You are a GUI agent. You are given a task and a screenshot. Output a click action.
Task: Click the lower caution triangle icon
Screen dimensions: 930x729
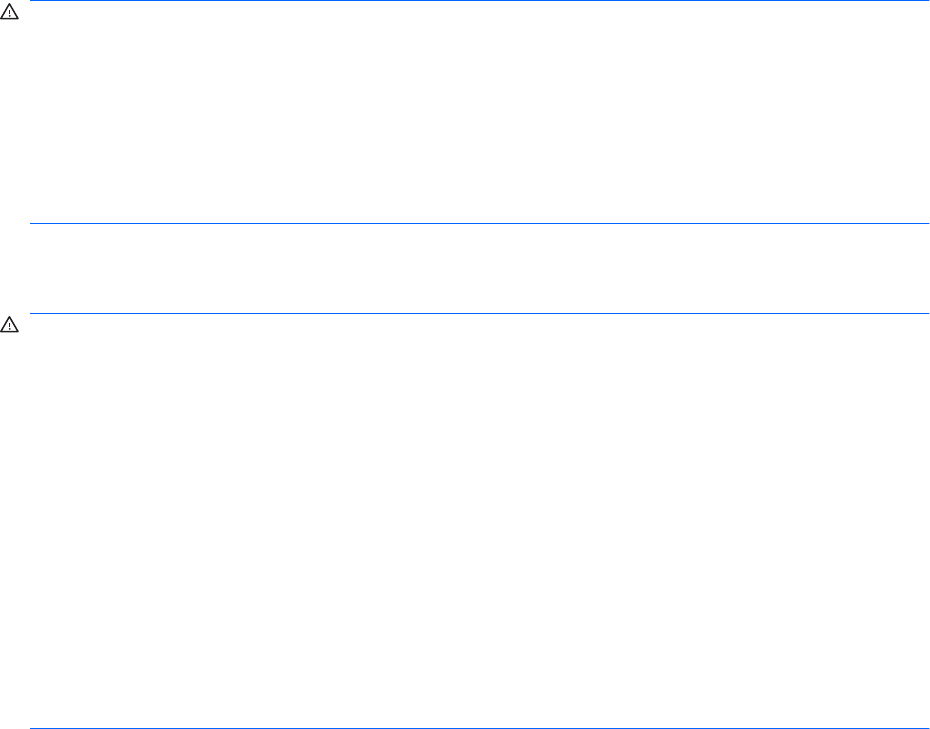[x=9, y=326]
